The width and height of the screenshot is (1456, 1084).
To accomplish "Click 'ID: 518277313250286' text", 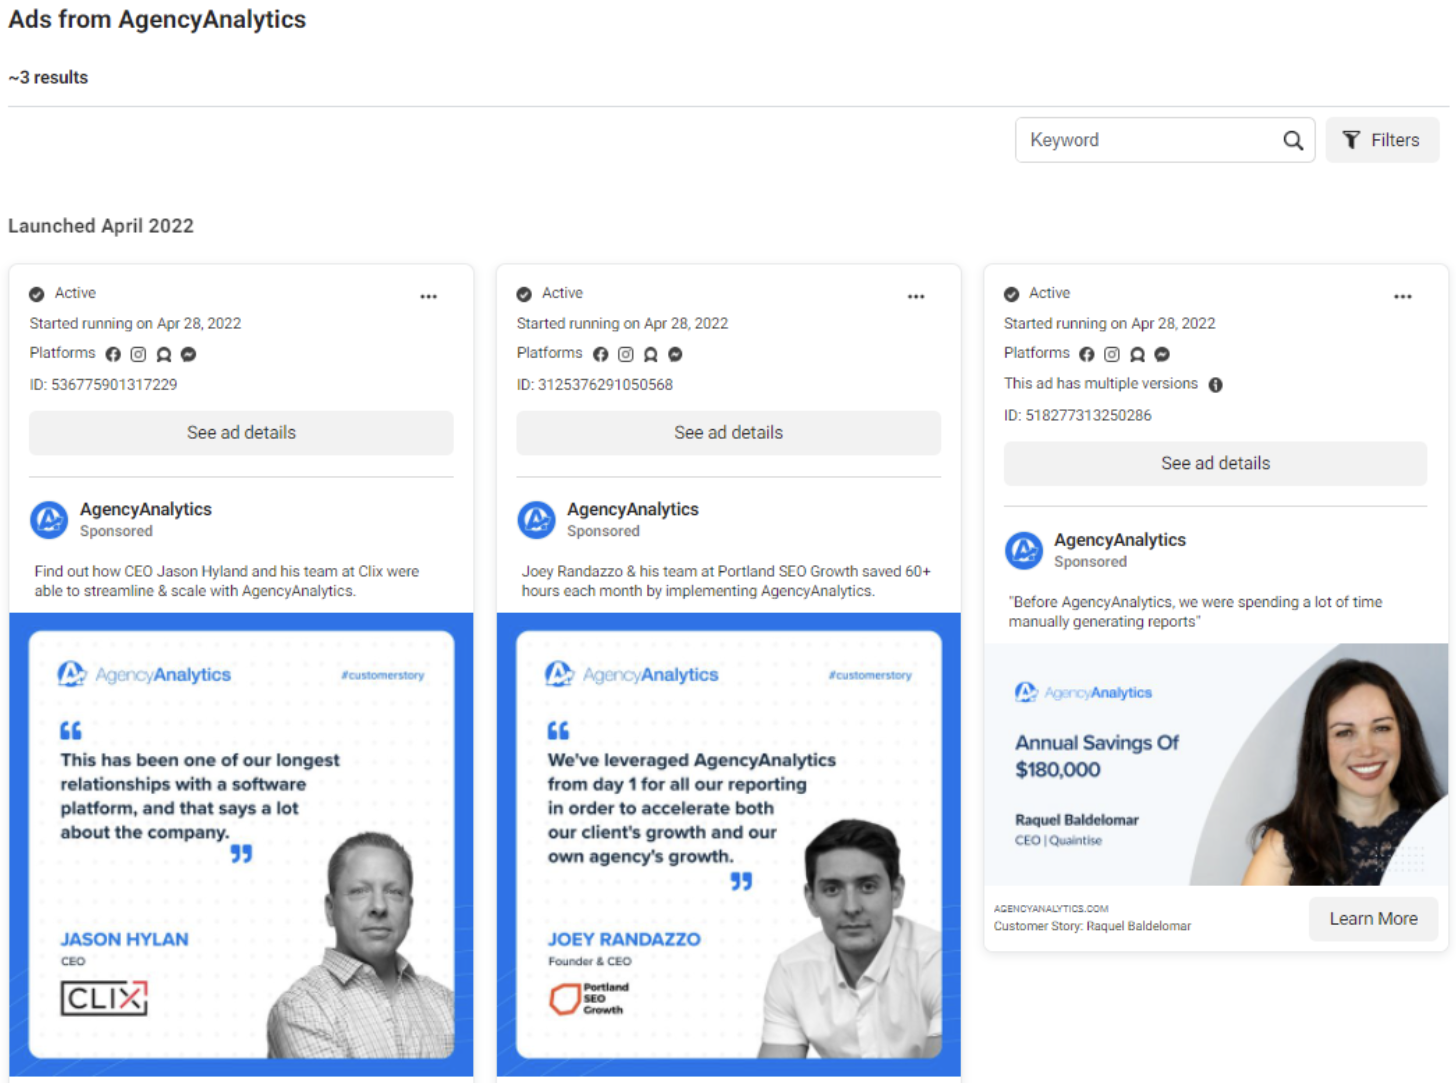I will pos(1078,416).
